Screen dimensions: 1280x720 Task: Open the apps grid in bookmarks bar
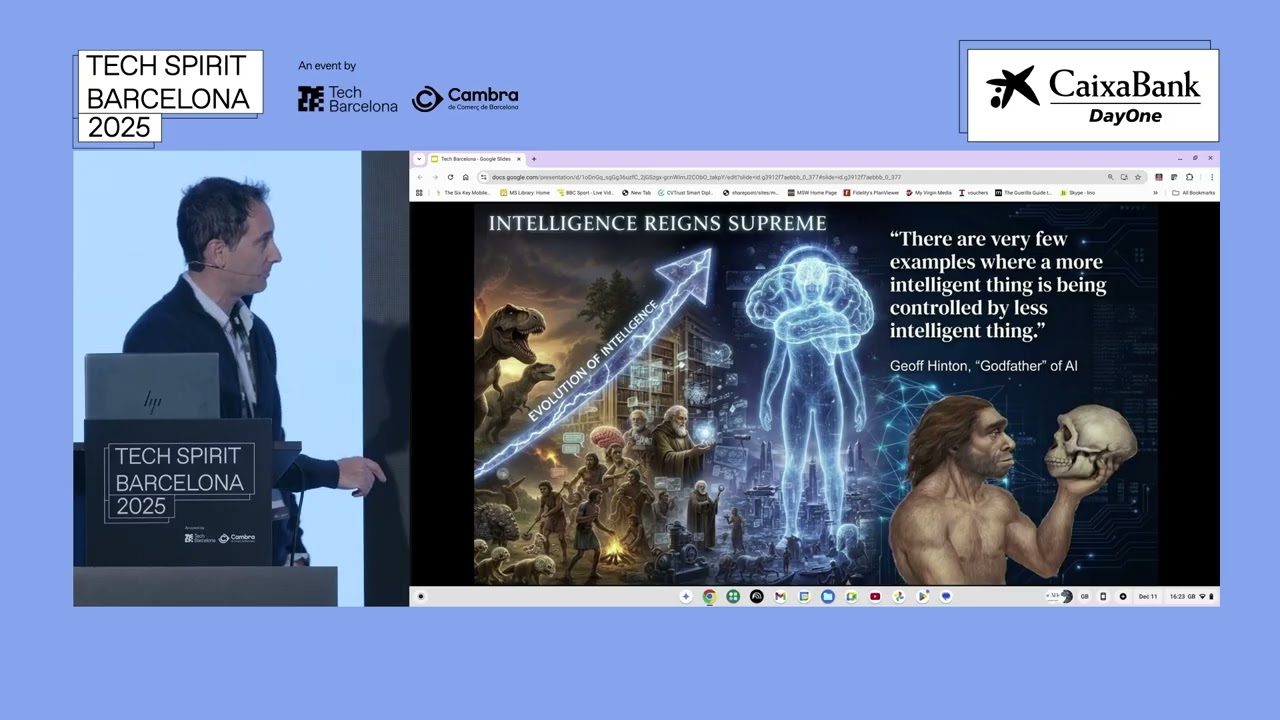tap(419, 192)
